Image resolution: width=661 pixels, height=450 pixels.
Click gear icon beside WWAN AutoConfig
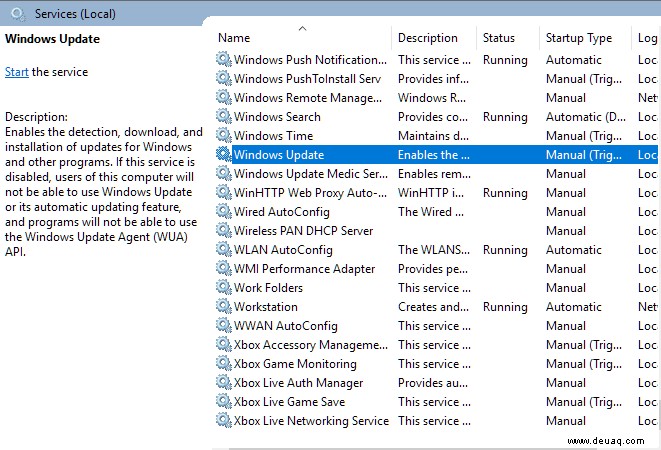tap(224, 325)
